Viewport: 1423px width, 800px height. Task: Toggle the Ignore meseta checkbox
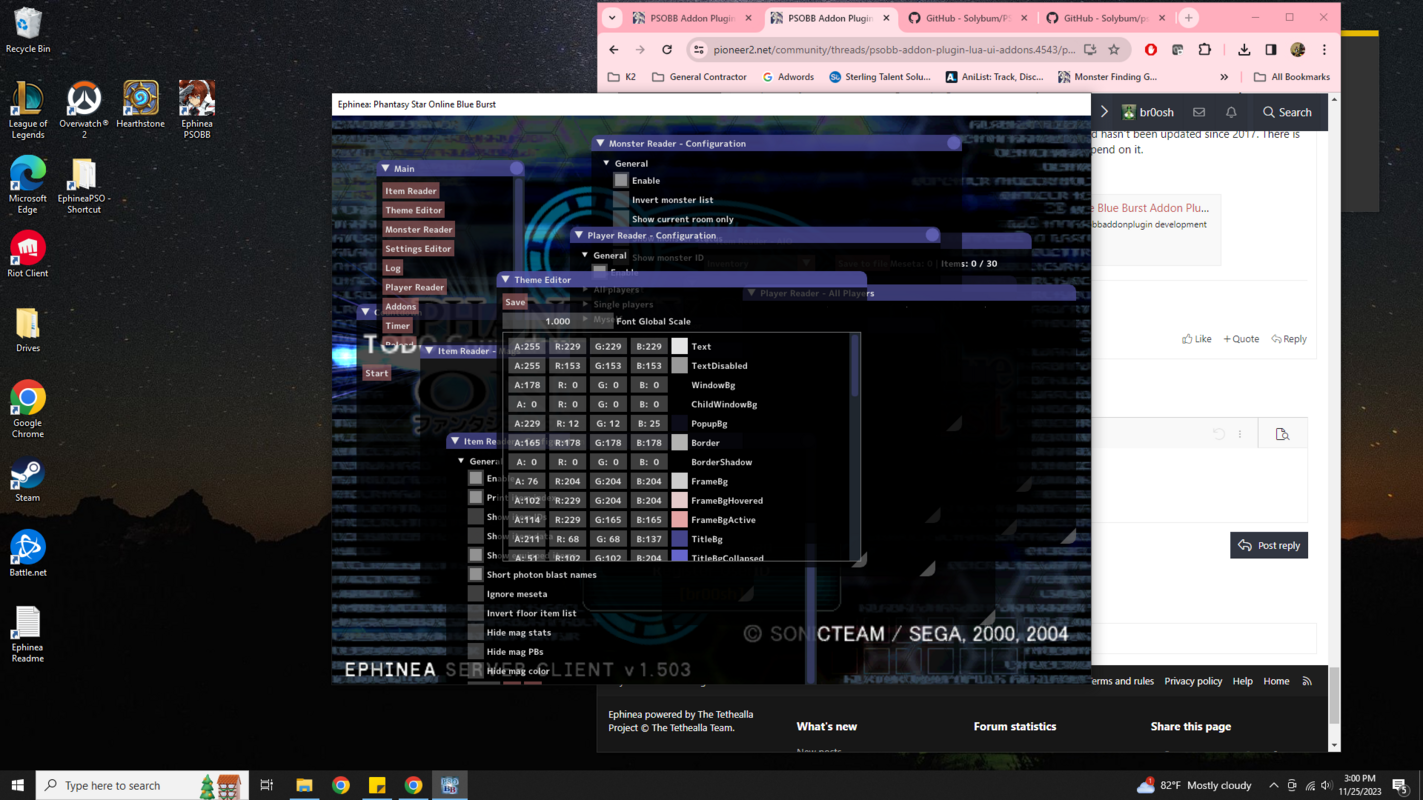(476, 593)
